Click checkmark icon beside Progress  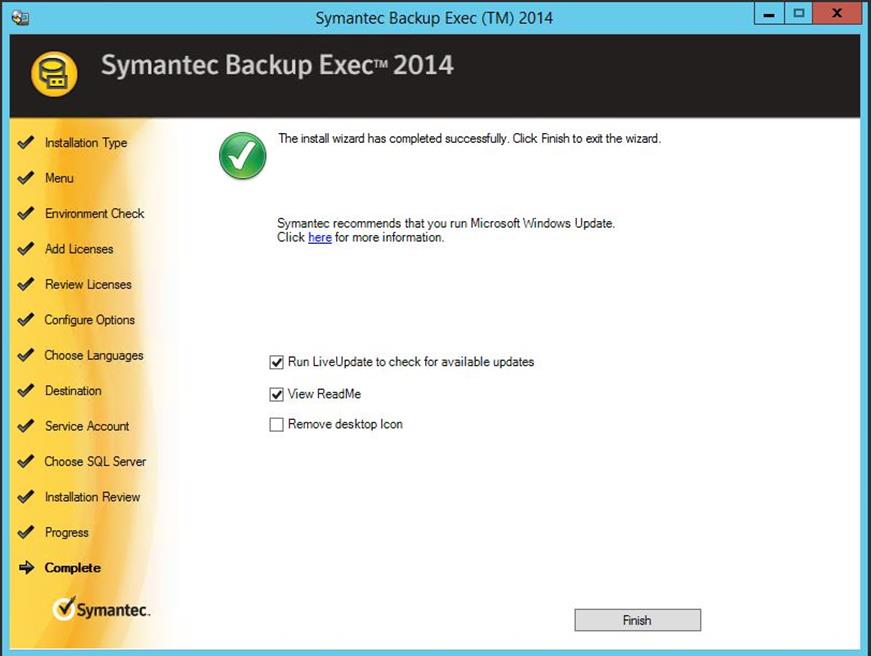(26, 533)
